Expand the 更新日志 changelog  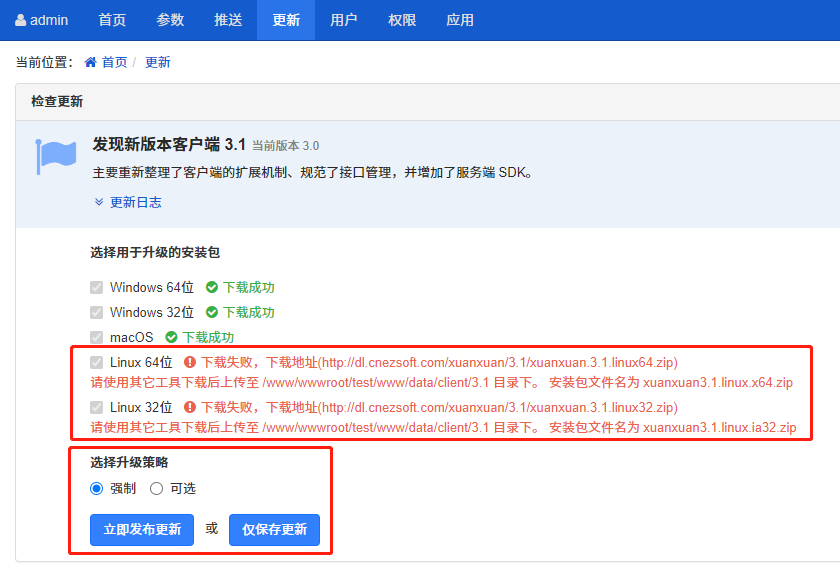pos(127,202)
